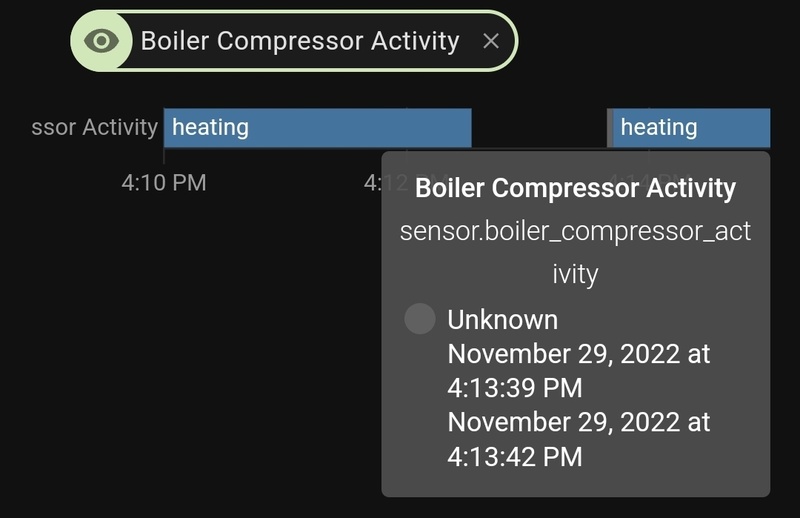Click the 4:10 PM axis label

click(164, 183)
